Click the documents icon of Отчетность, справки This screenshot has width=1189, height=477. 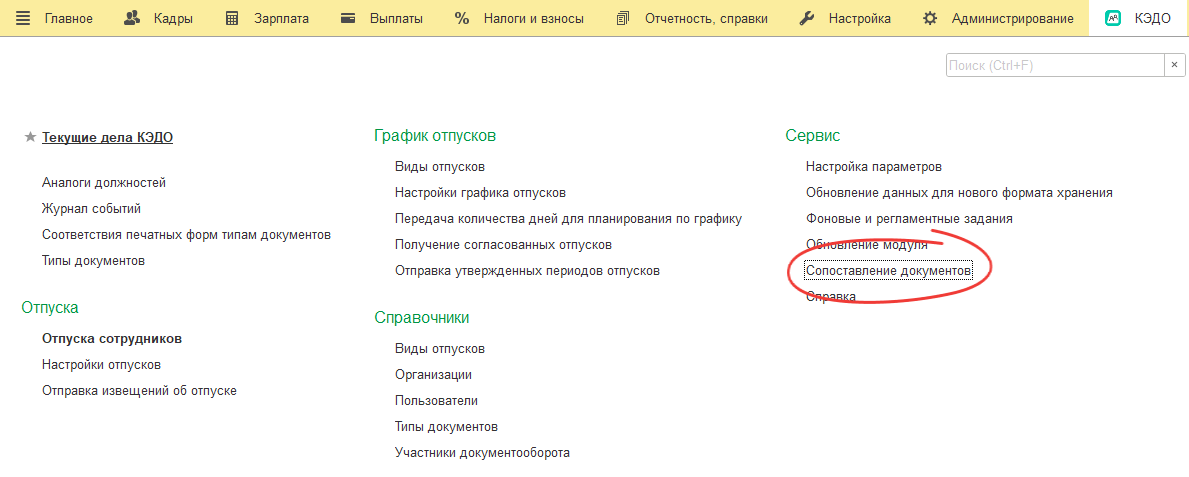coord(623,18)
